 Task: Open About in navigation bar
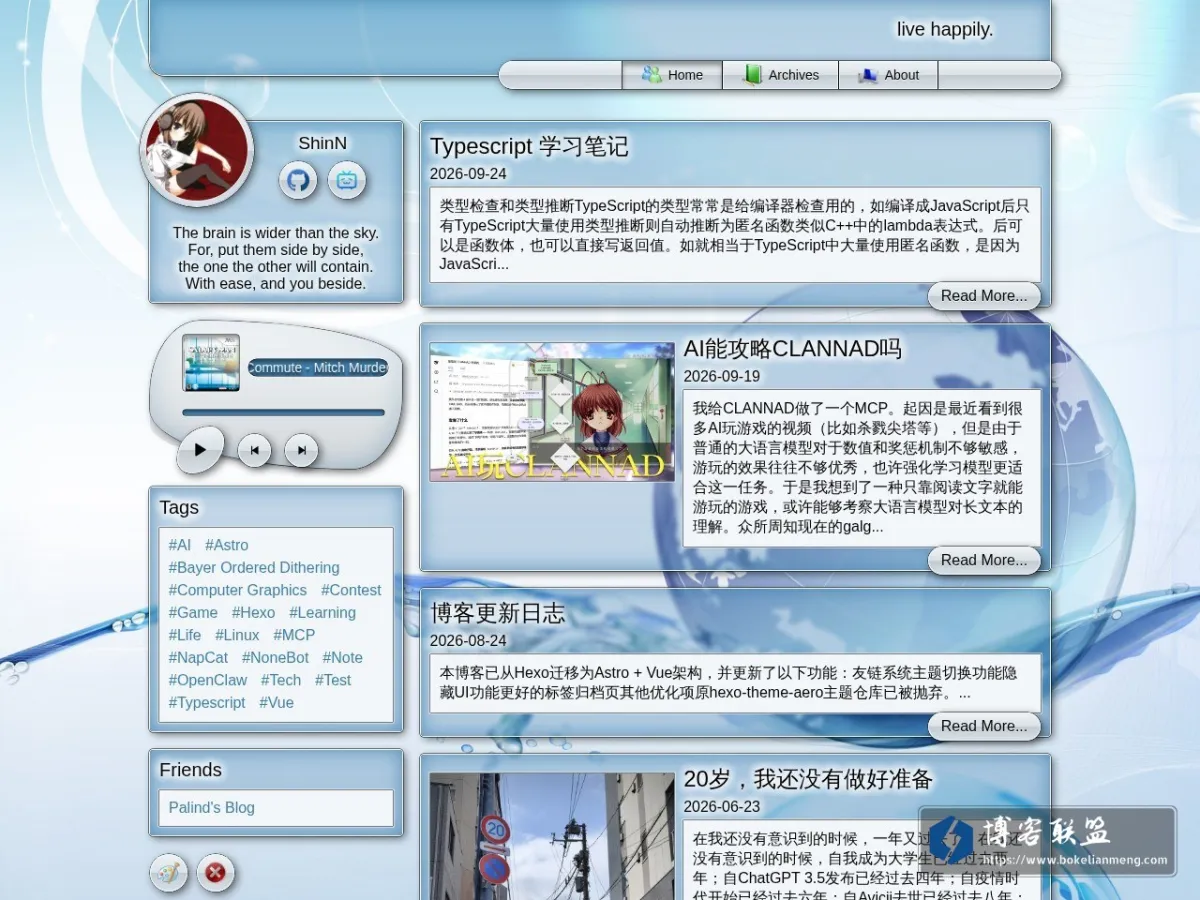click(x=888, y=75)
